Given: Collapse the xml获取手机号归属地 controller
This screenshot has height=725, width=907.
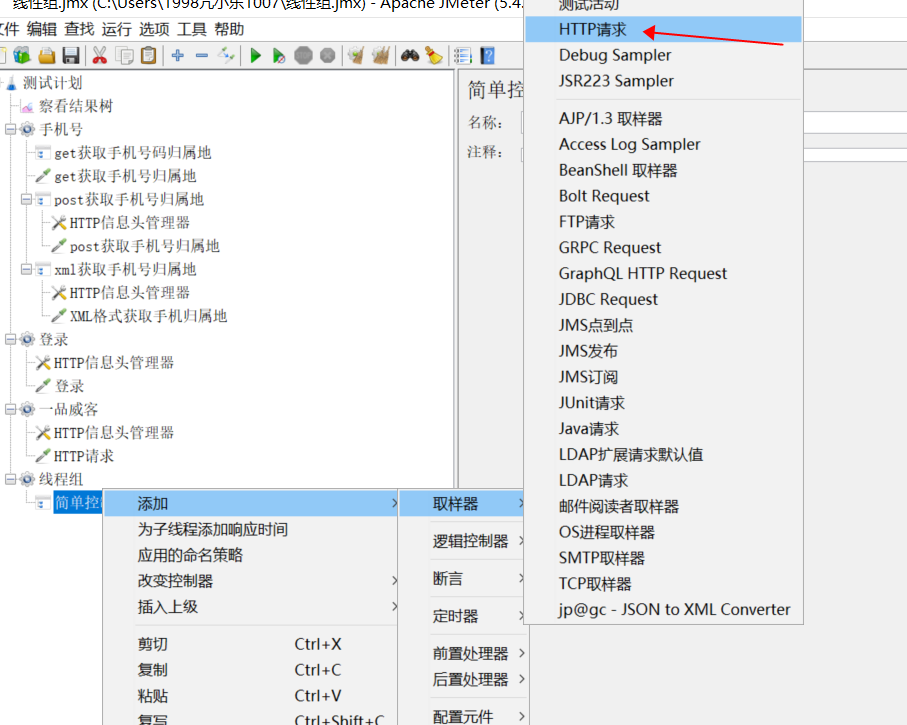Looking at the screenshot, I should pos(26,269).
